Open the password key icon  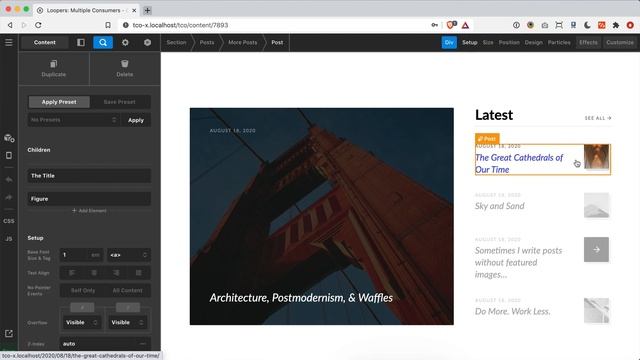(x=435, y=25)
